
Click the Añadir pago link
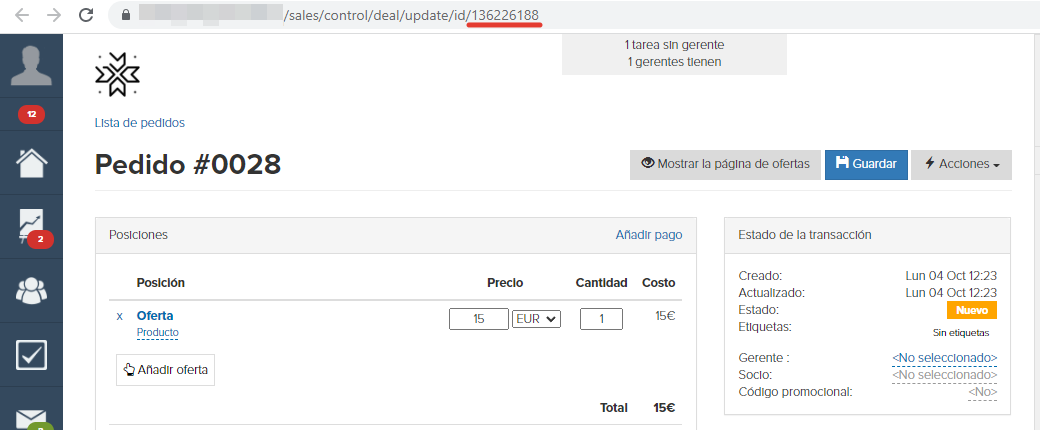649,235
